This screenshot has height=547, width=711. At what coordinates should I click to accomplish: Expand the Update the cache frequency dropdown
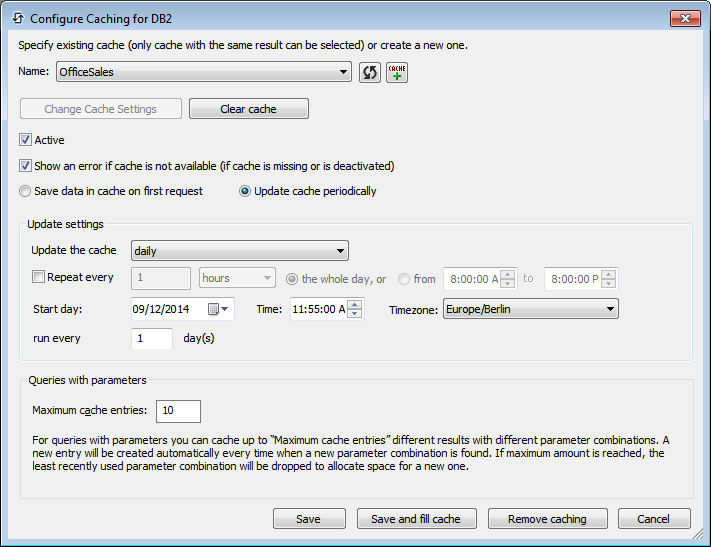pyautogui.click(x=341, y=251)
